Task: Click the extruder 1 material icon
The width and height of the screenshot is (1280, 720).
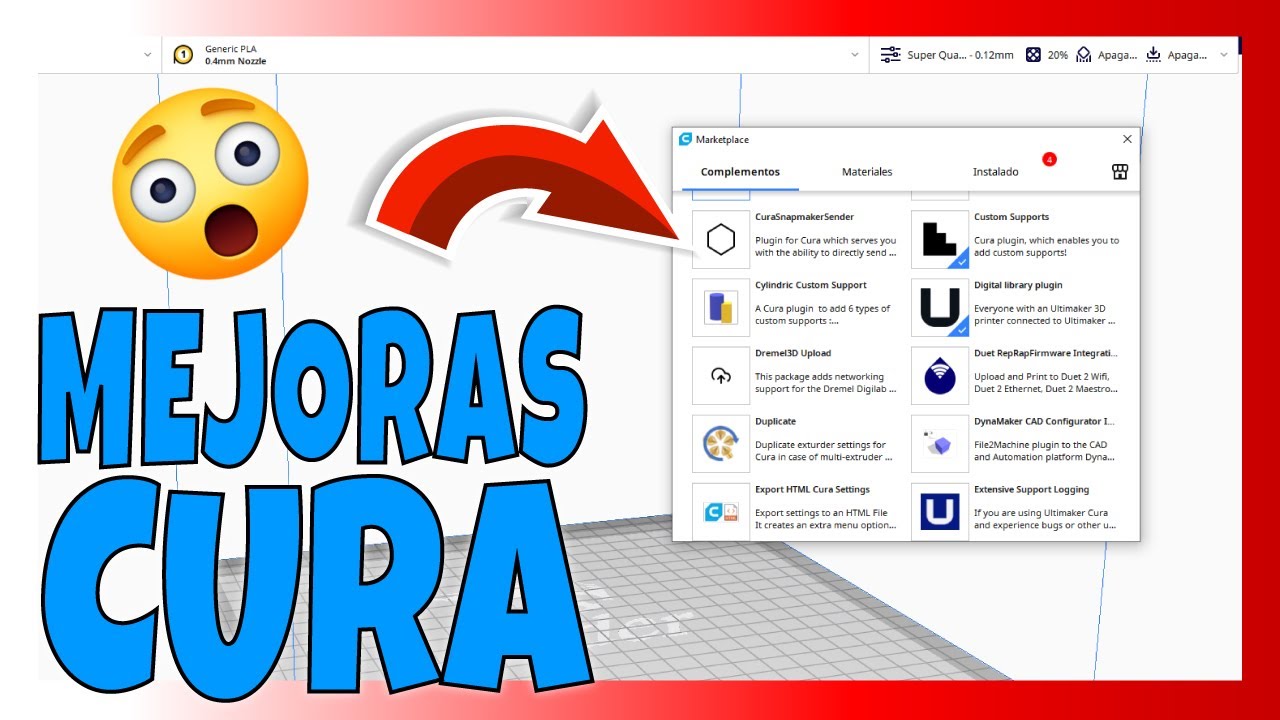Action: tap(183, 55)
